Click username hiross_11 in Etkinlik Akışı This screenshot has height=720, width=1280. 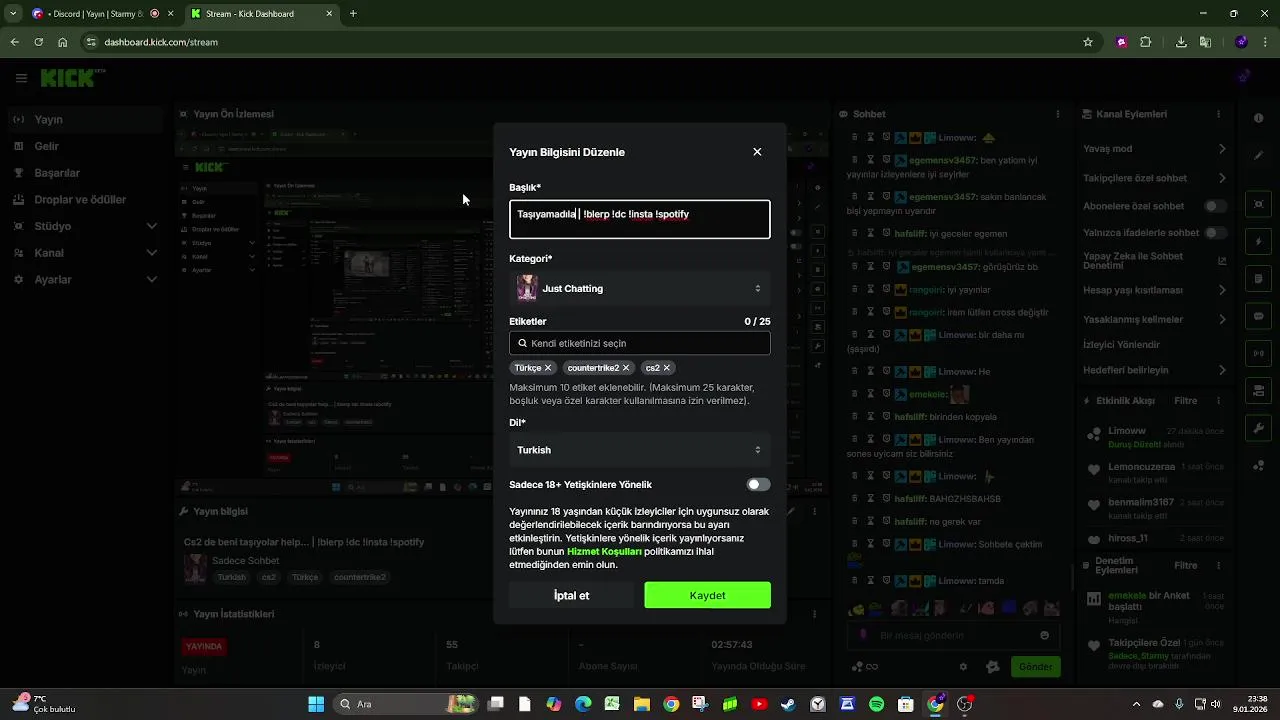point(1128,538)
